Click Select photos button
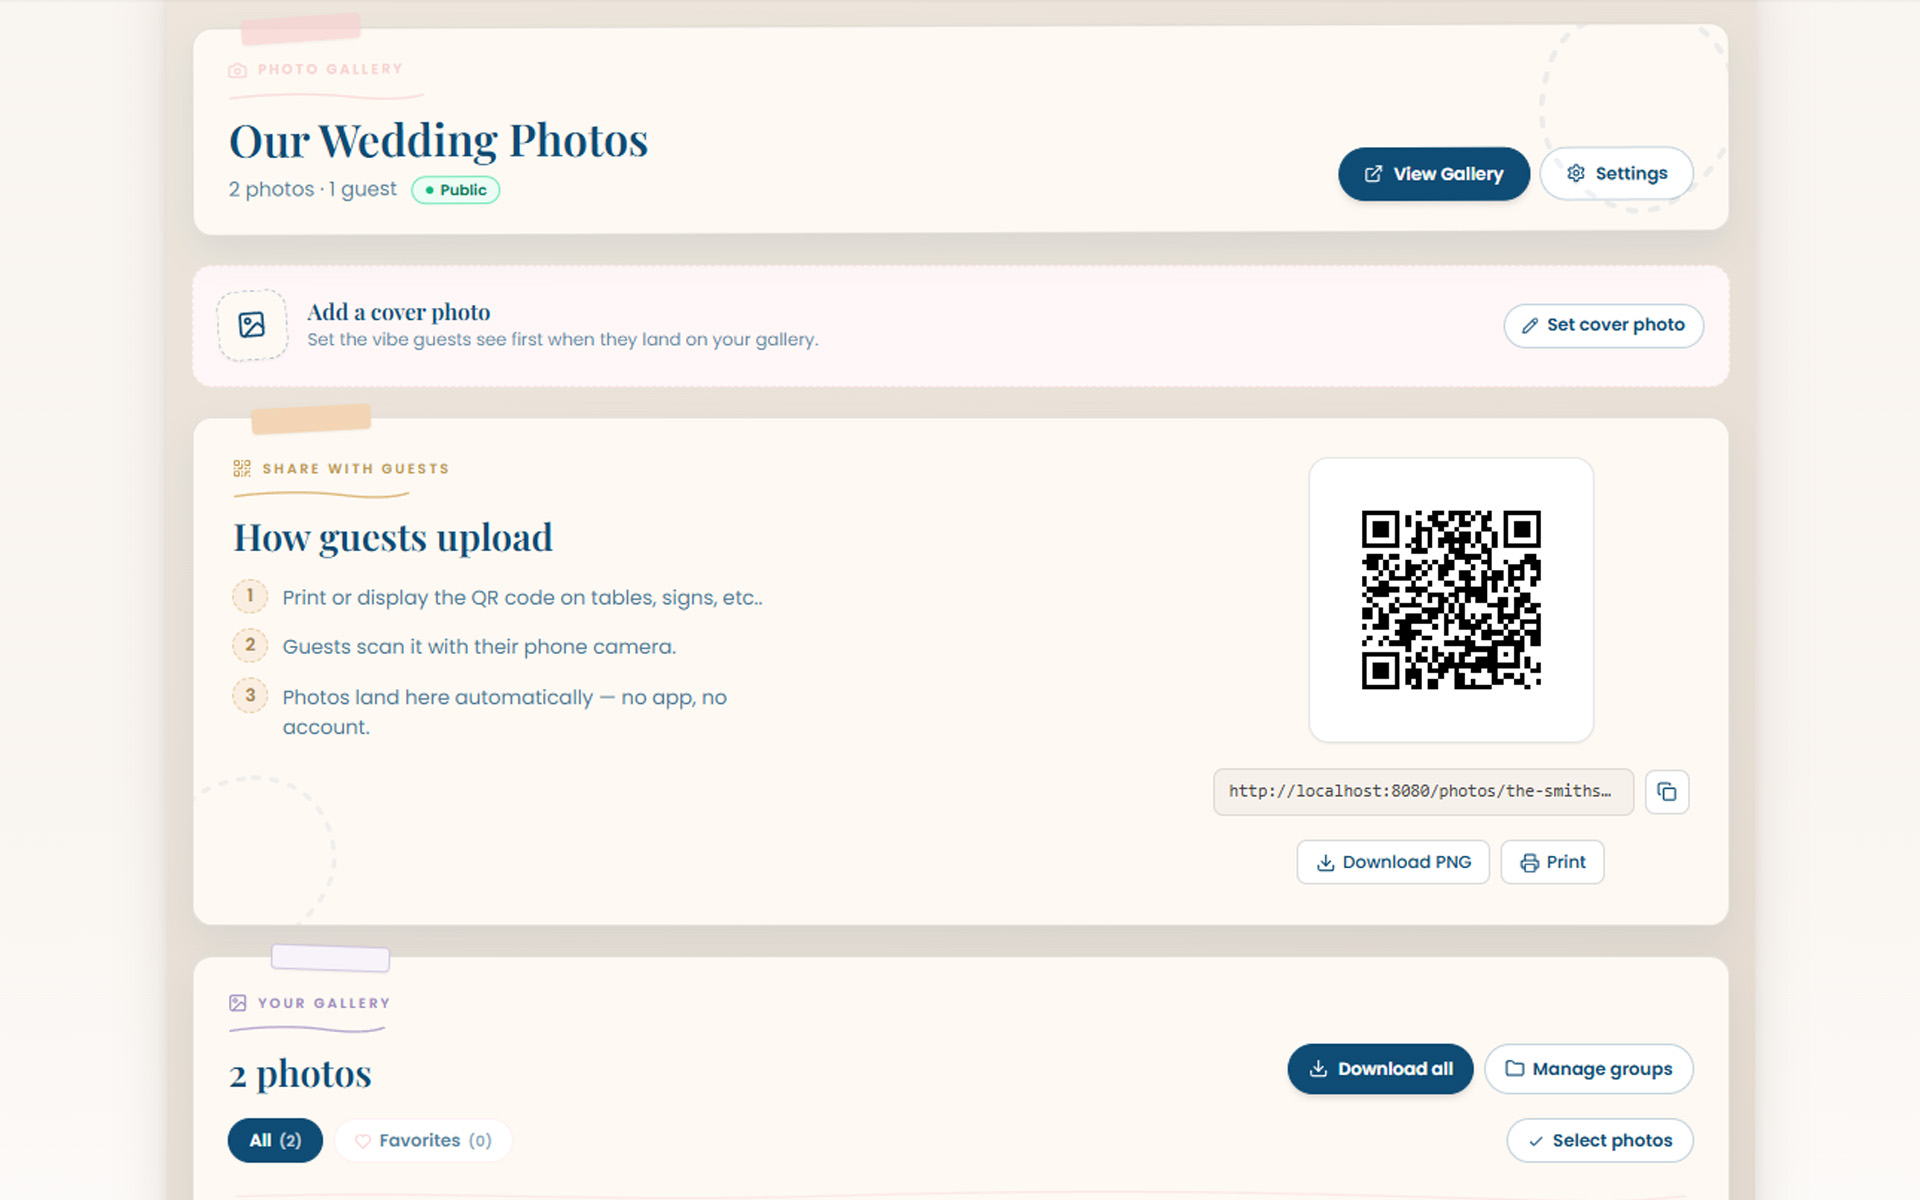The height and width of the screenshot is (1200, 1920). pos(1599,1140)
